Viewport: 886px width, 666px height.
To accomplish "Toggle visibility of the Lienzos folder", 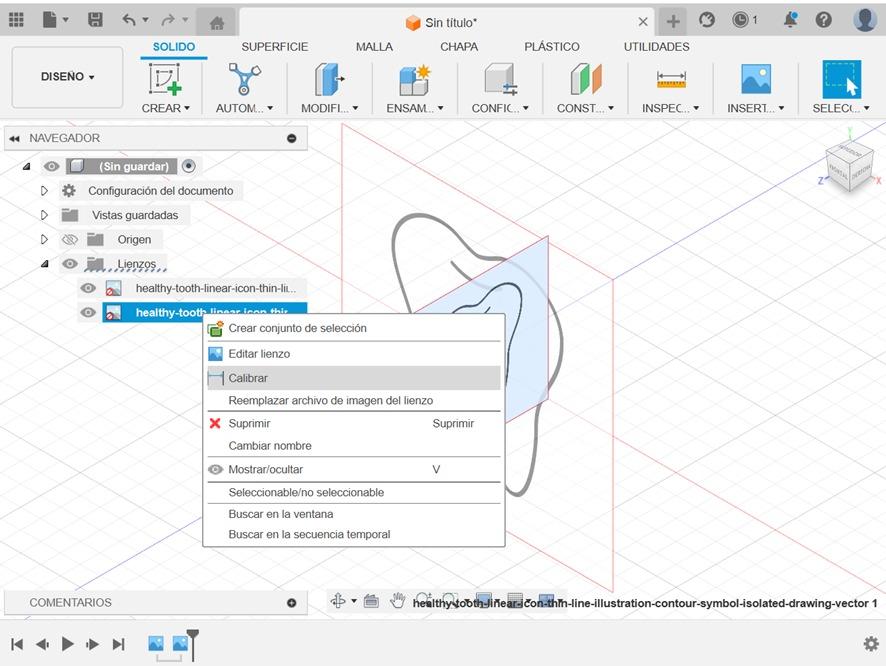I will click(x=70, y=264).
